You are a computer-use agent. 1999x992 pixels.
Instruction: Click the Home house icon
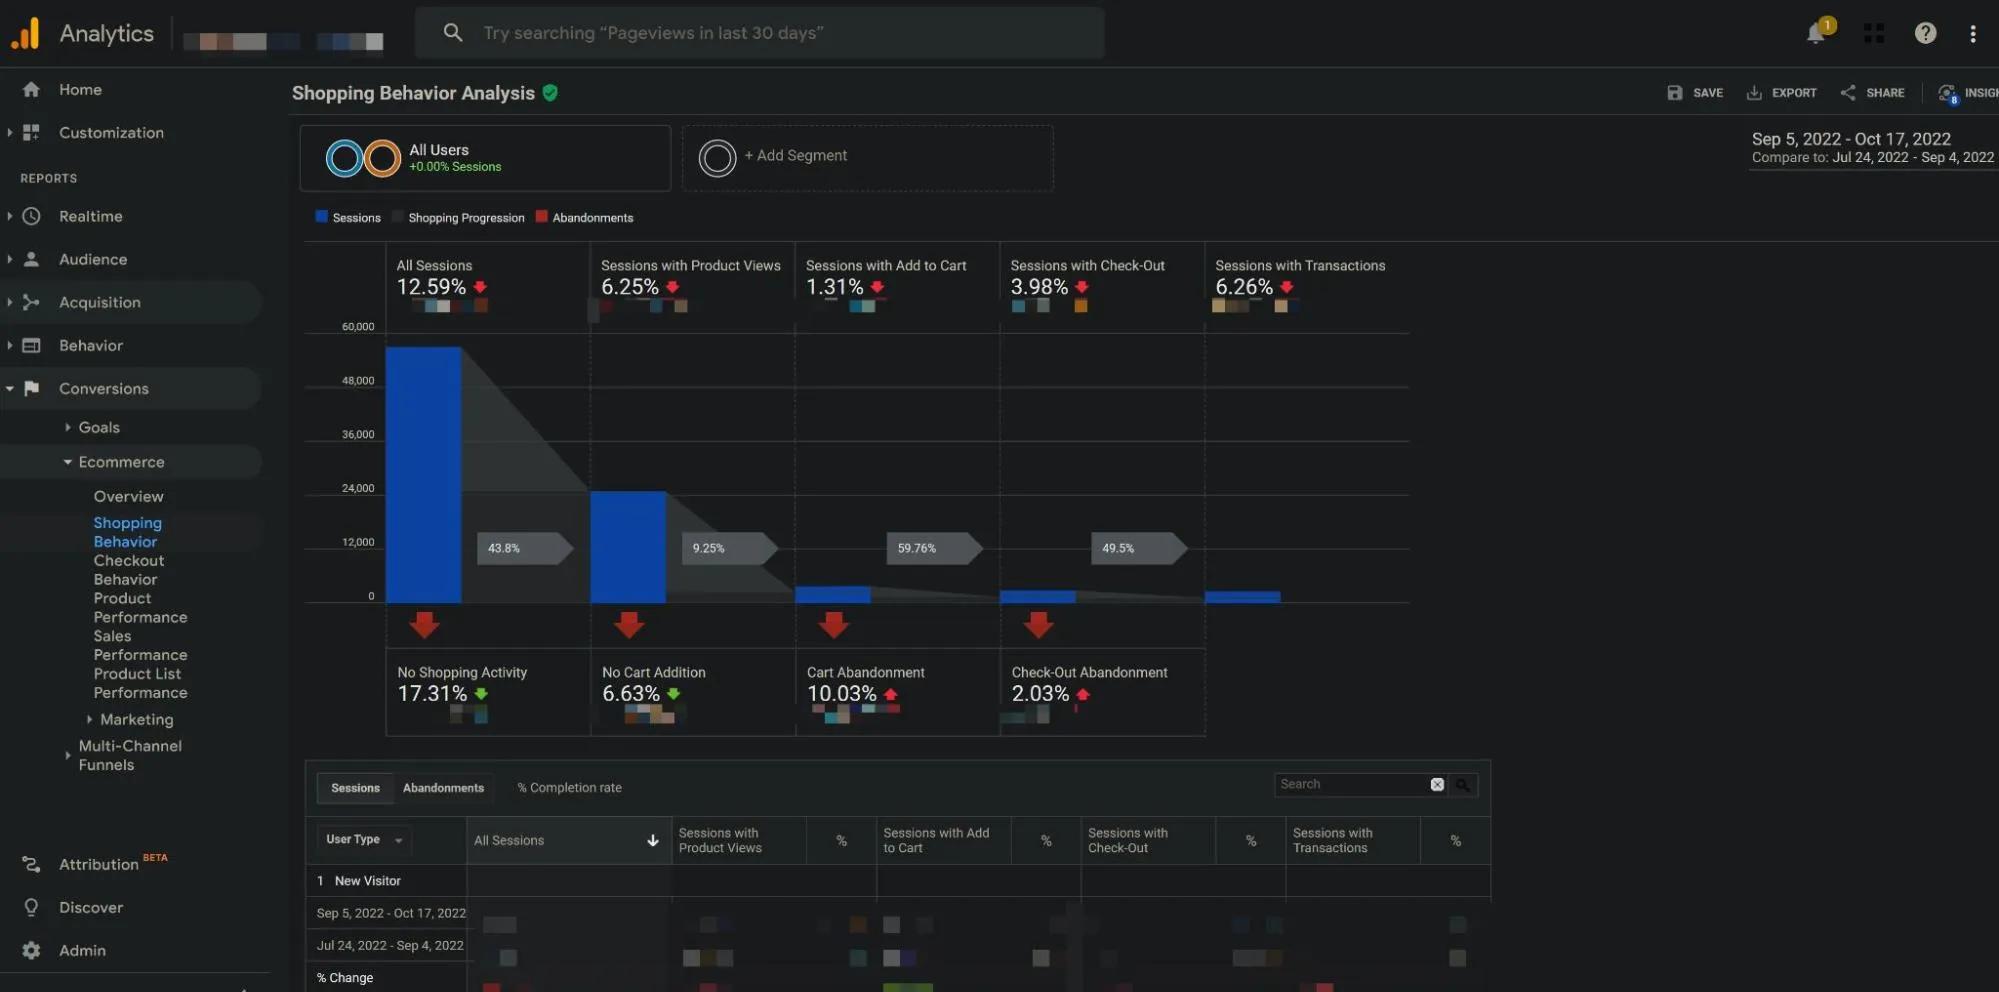31,89
